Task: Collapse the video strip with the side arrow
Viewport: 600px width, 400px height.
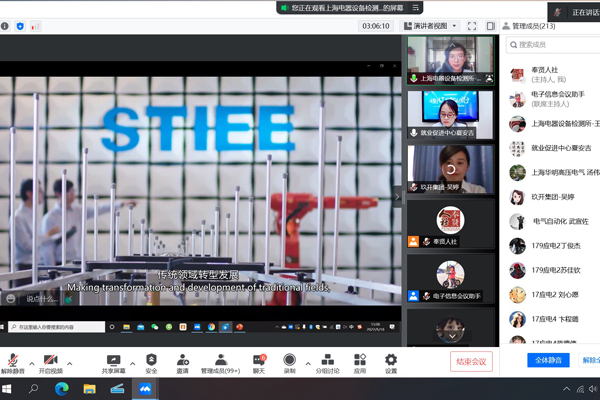Action: [397, 197]
